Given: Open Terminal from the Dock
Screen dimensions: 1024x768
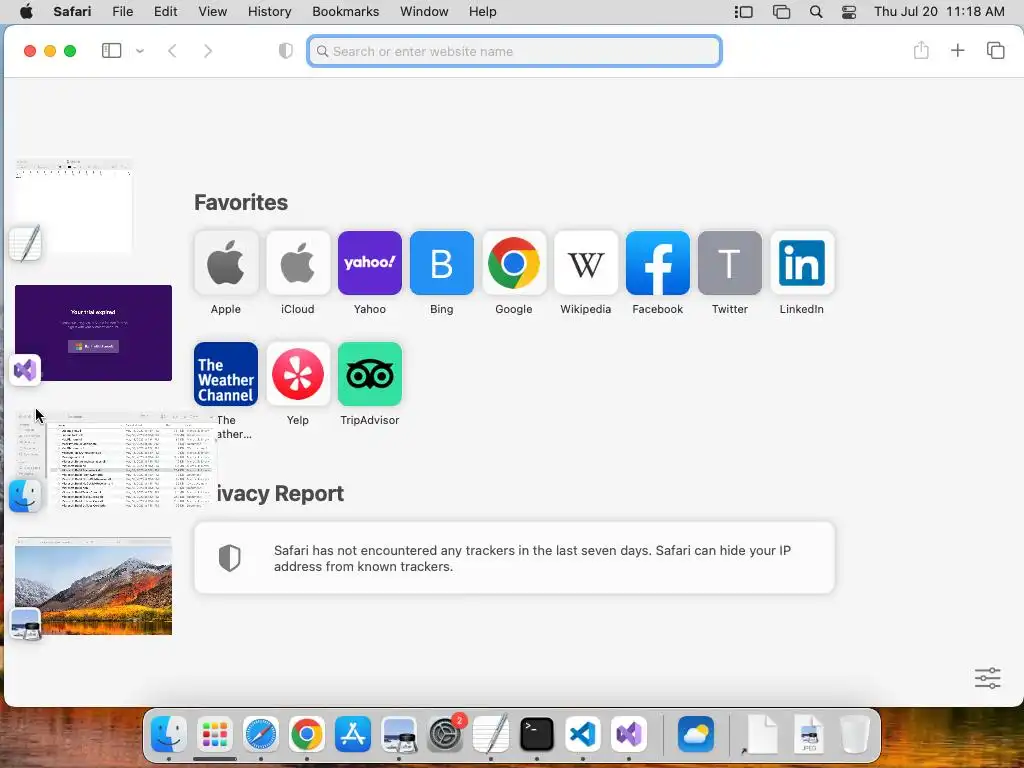Looking at the screenshot, I should [x=537, y=734].
